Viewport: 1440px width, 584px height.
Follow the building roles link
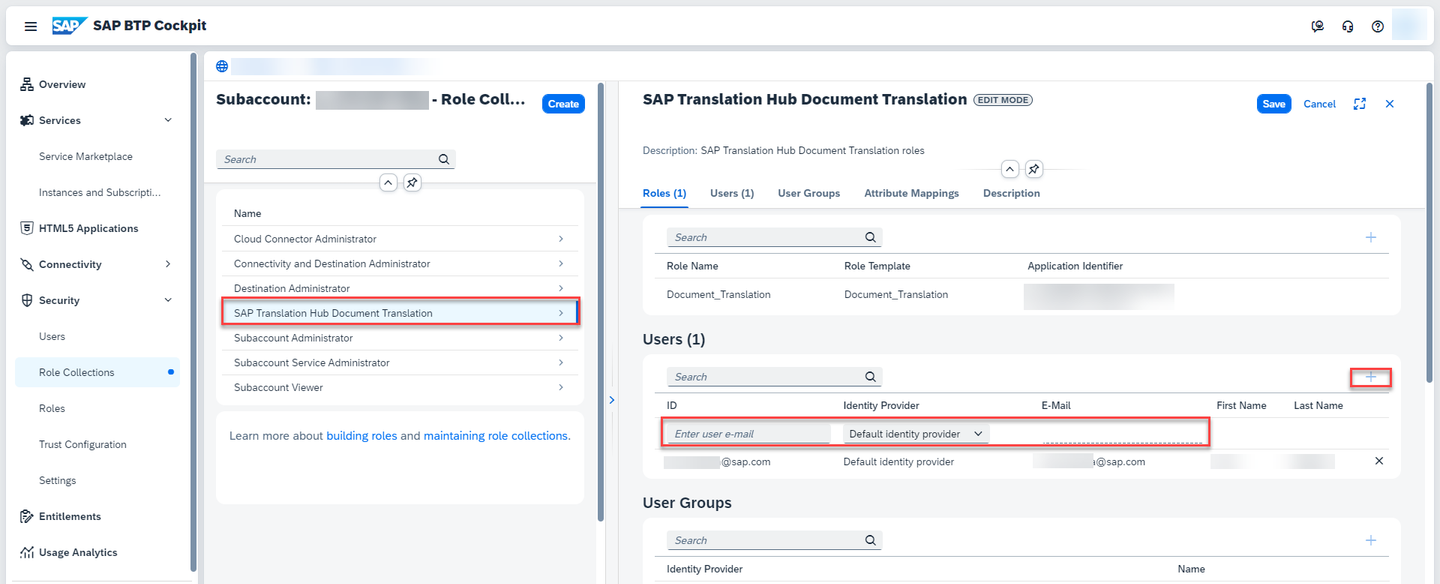click(362, 436)
